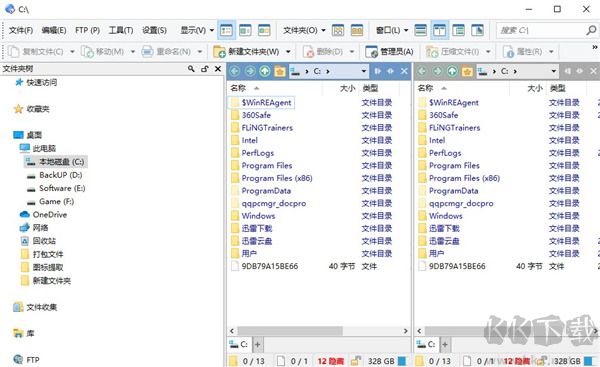Select FTP item at folder tree bottom
The width and height of the screenshot is (600, 367).
26,360
